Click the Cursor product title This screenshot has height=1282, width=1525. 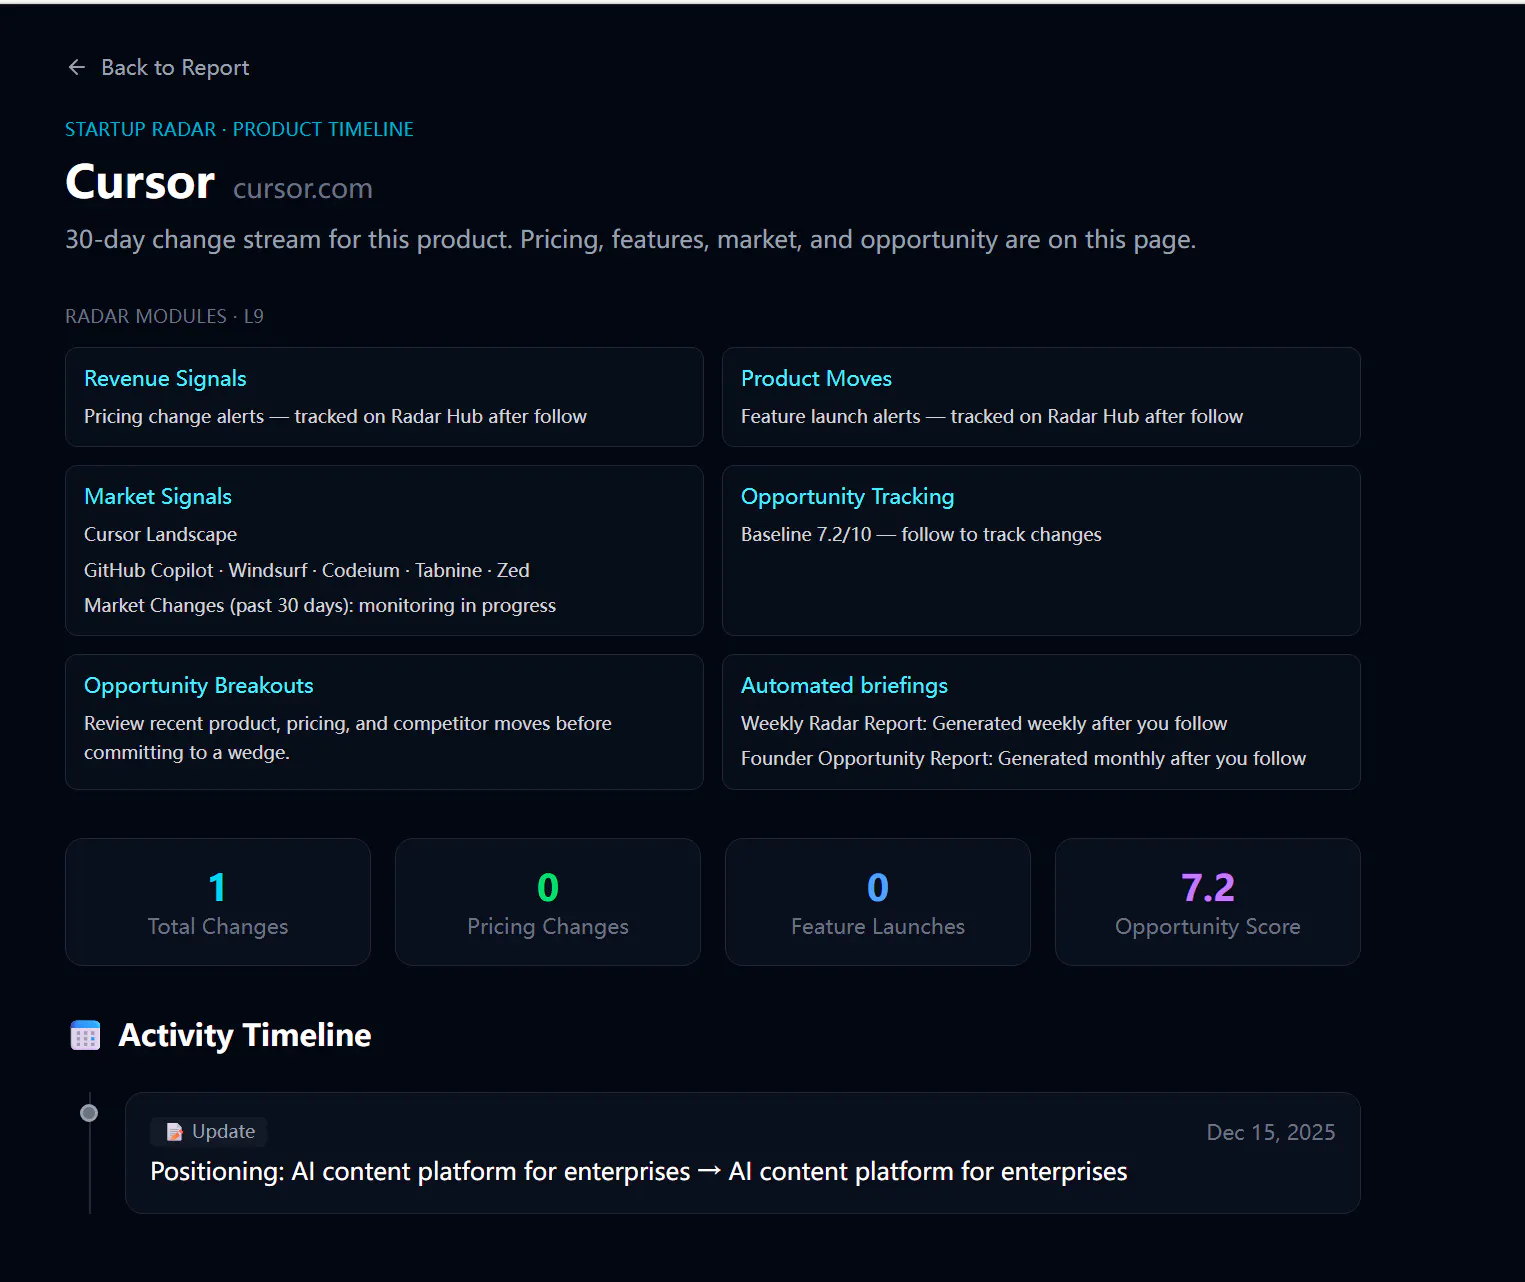tap(140, 182)
